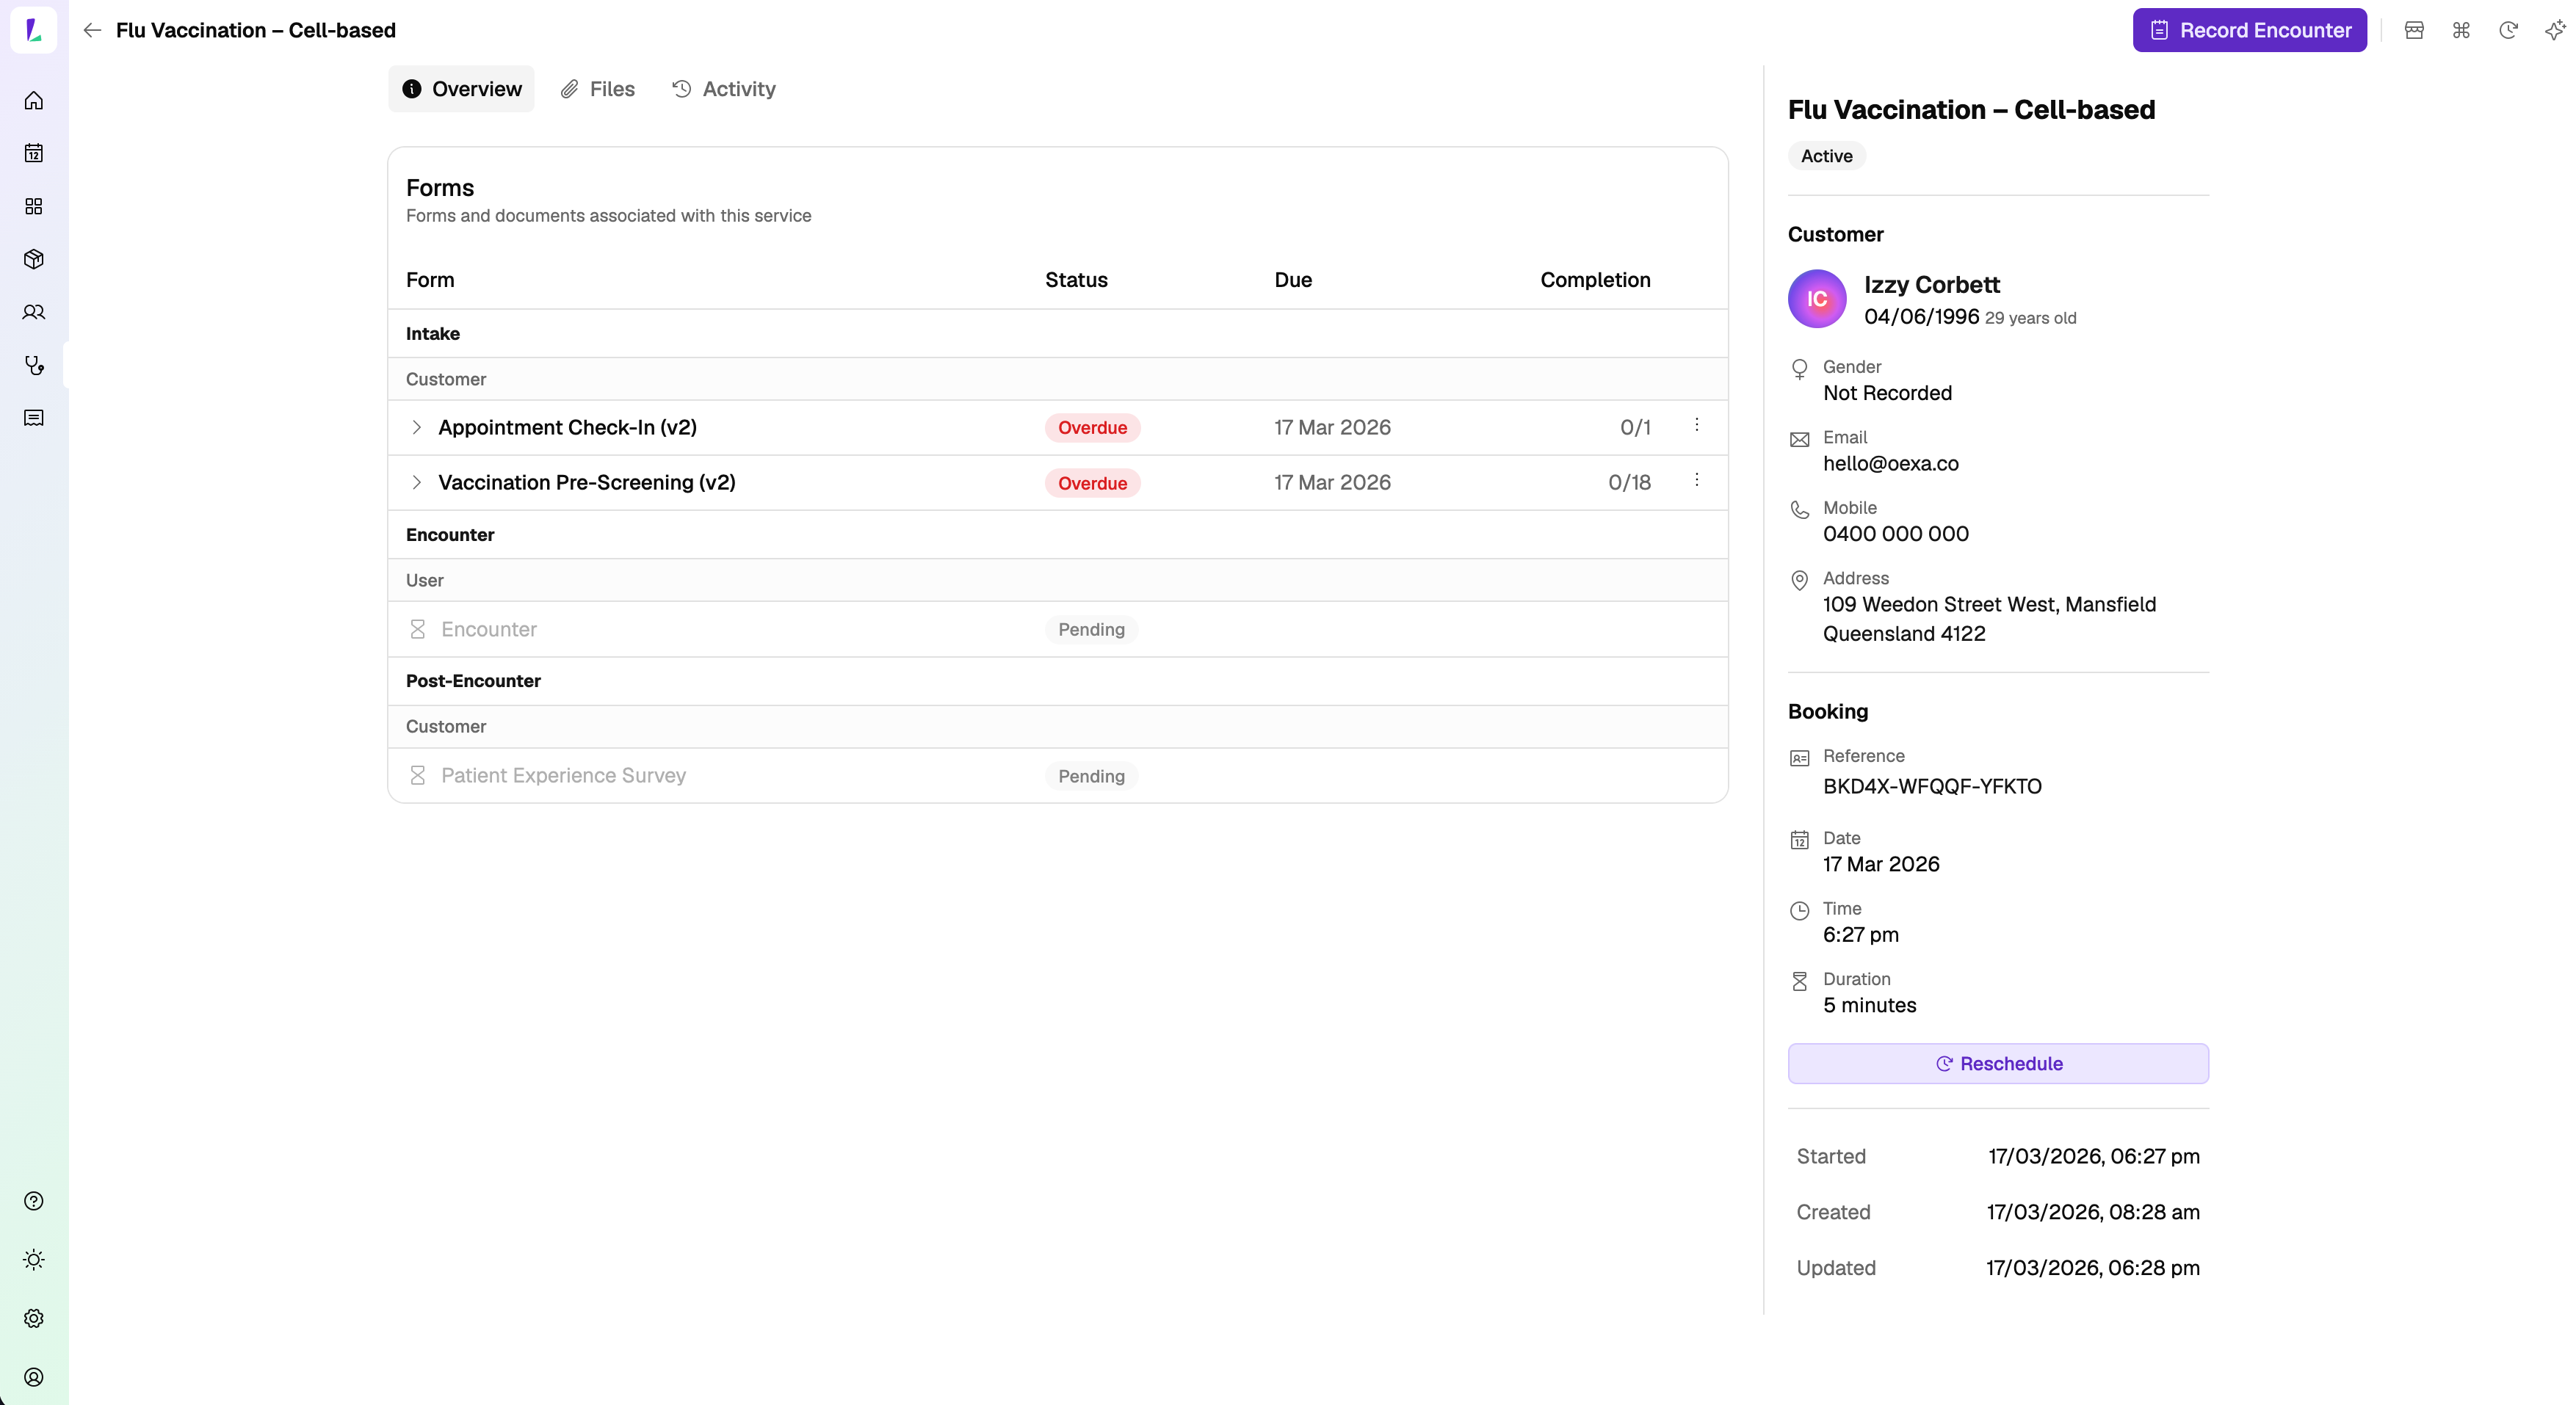Screen dimensions: 2576x1405
Task: Toggle the light theme sun icon
Action: click(x=34, y=1260)
